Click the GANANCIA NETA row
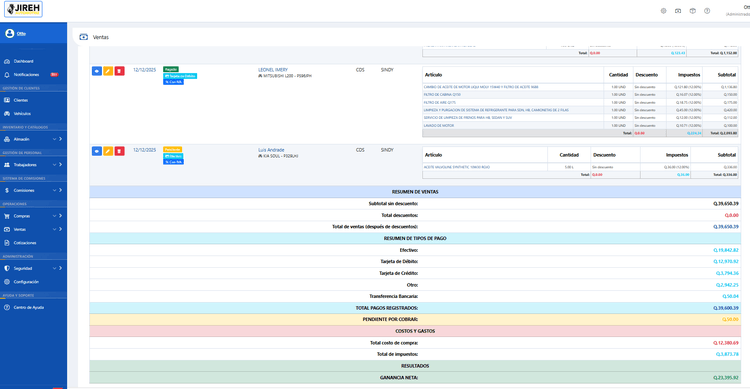Screen dimensions: 750x389 click(415, 378)
